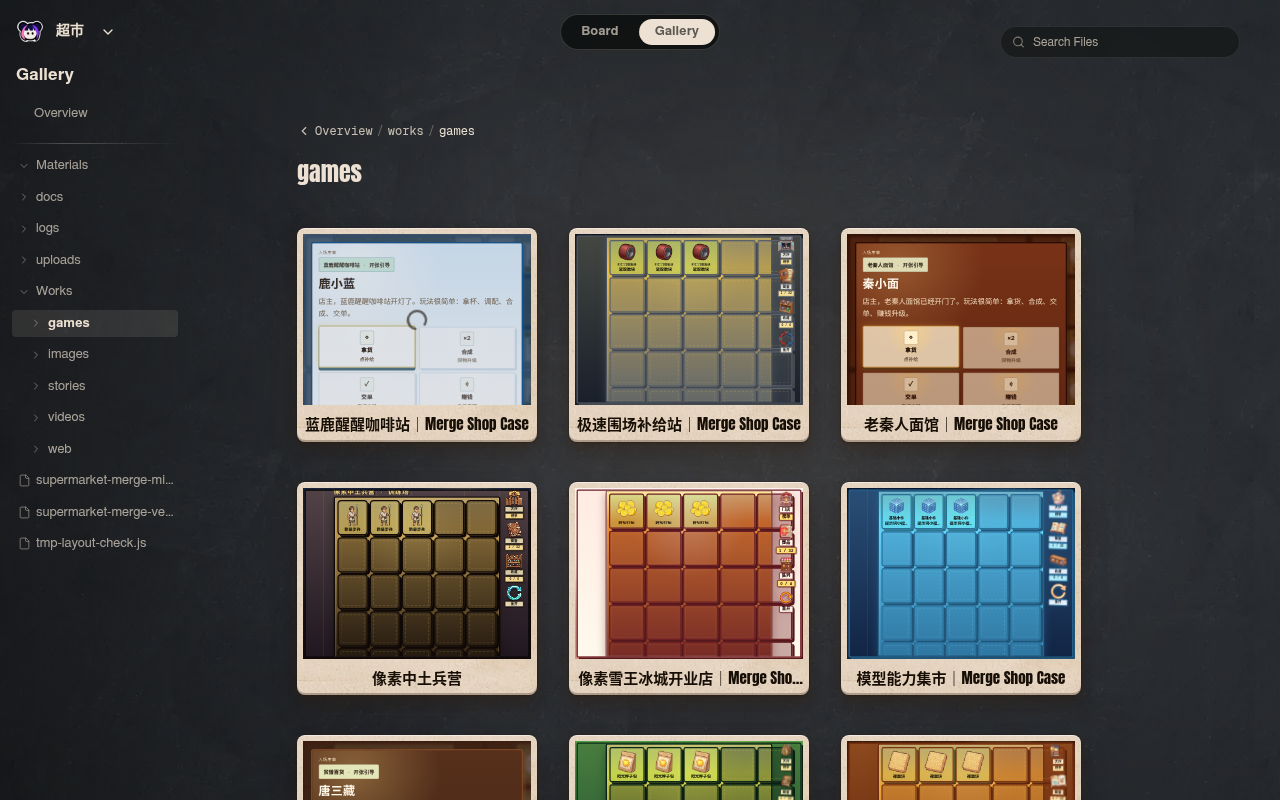Viewport: 1280px width, 800px height.
Task: Click the file icon for tmp-layout-check.js
Action: click(25, 543)
